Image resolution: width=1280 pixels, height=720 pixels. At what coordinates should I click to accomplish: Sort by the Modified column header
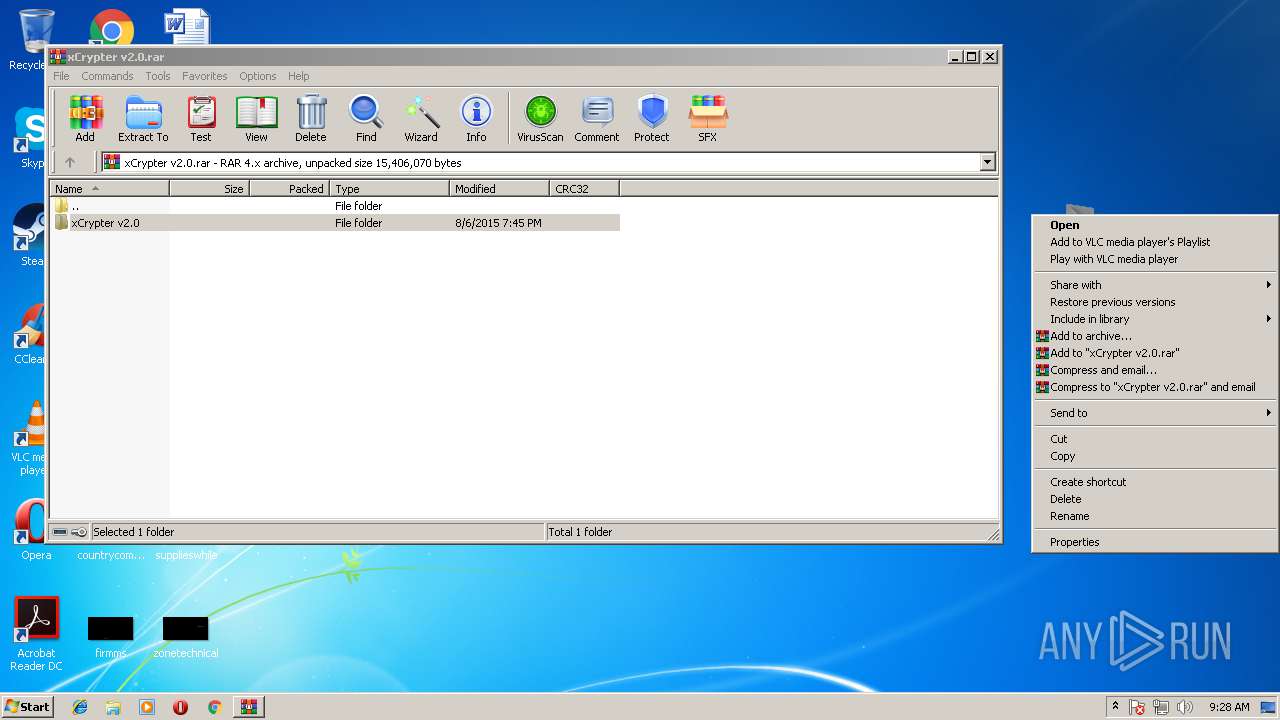499,188
